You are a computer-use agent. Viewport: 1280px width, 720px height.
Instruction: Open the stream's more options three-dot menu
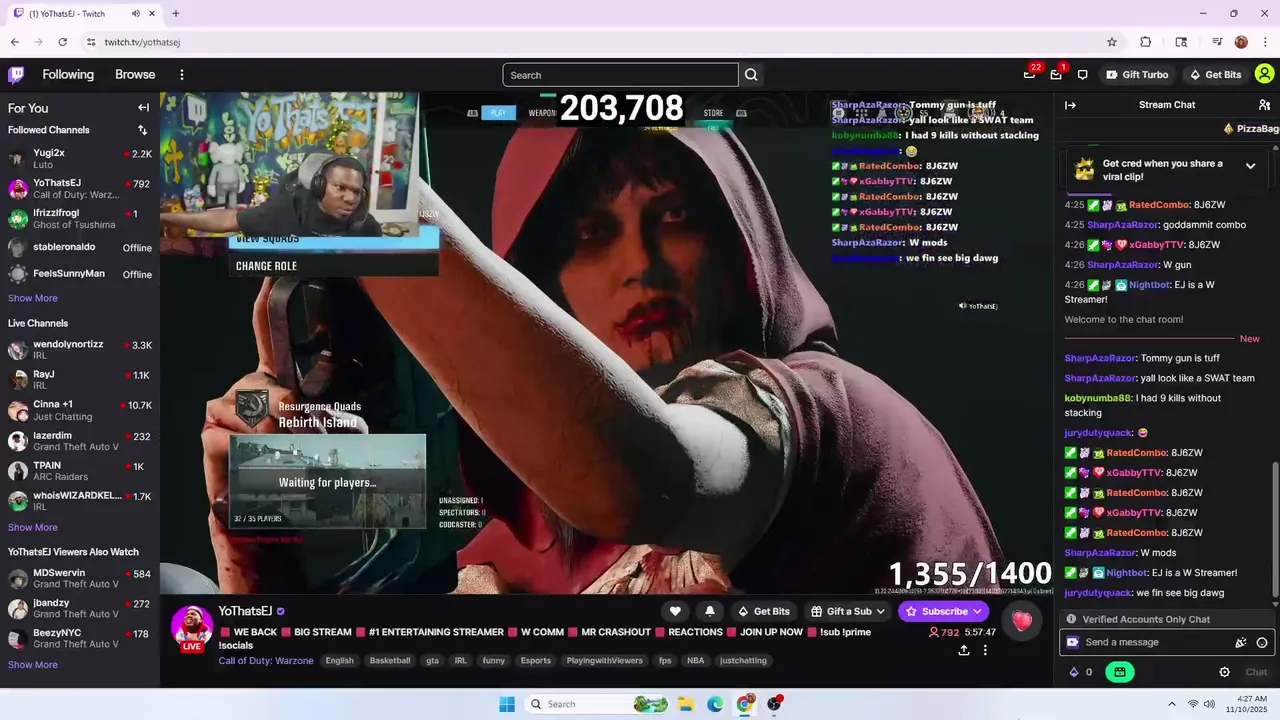(x=985, y=650)
